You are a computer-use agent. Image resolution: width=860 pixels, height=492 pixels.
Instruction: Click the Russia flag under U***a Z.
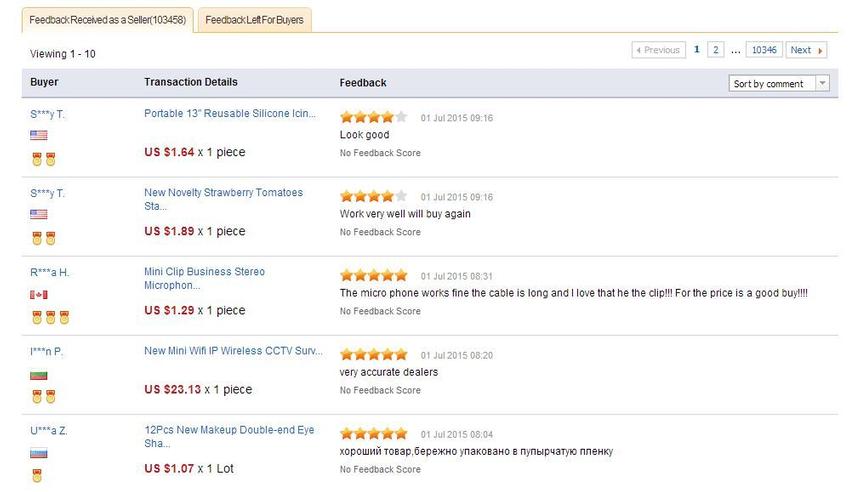(39, 454)
